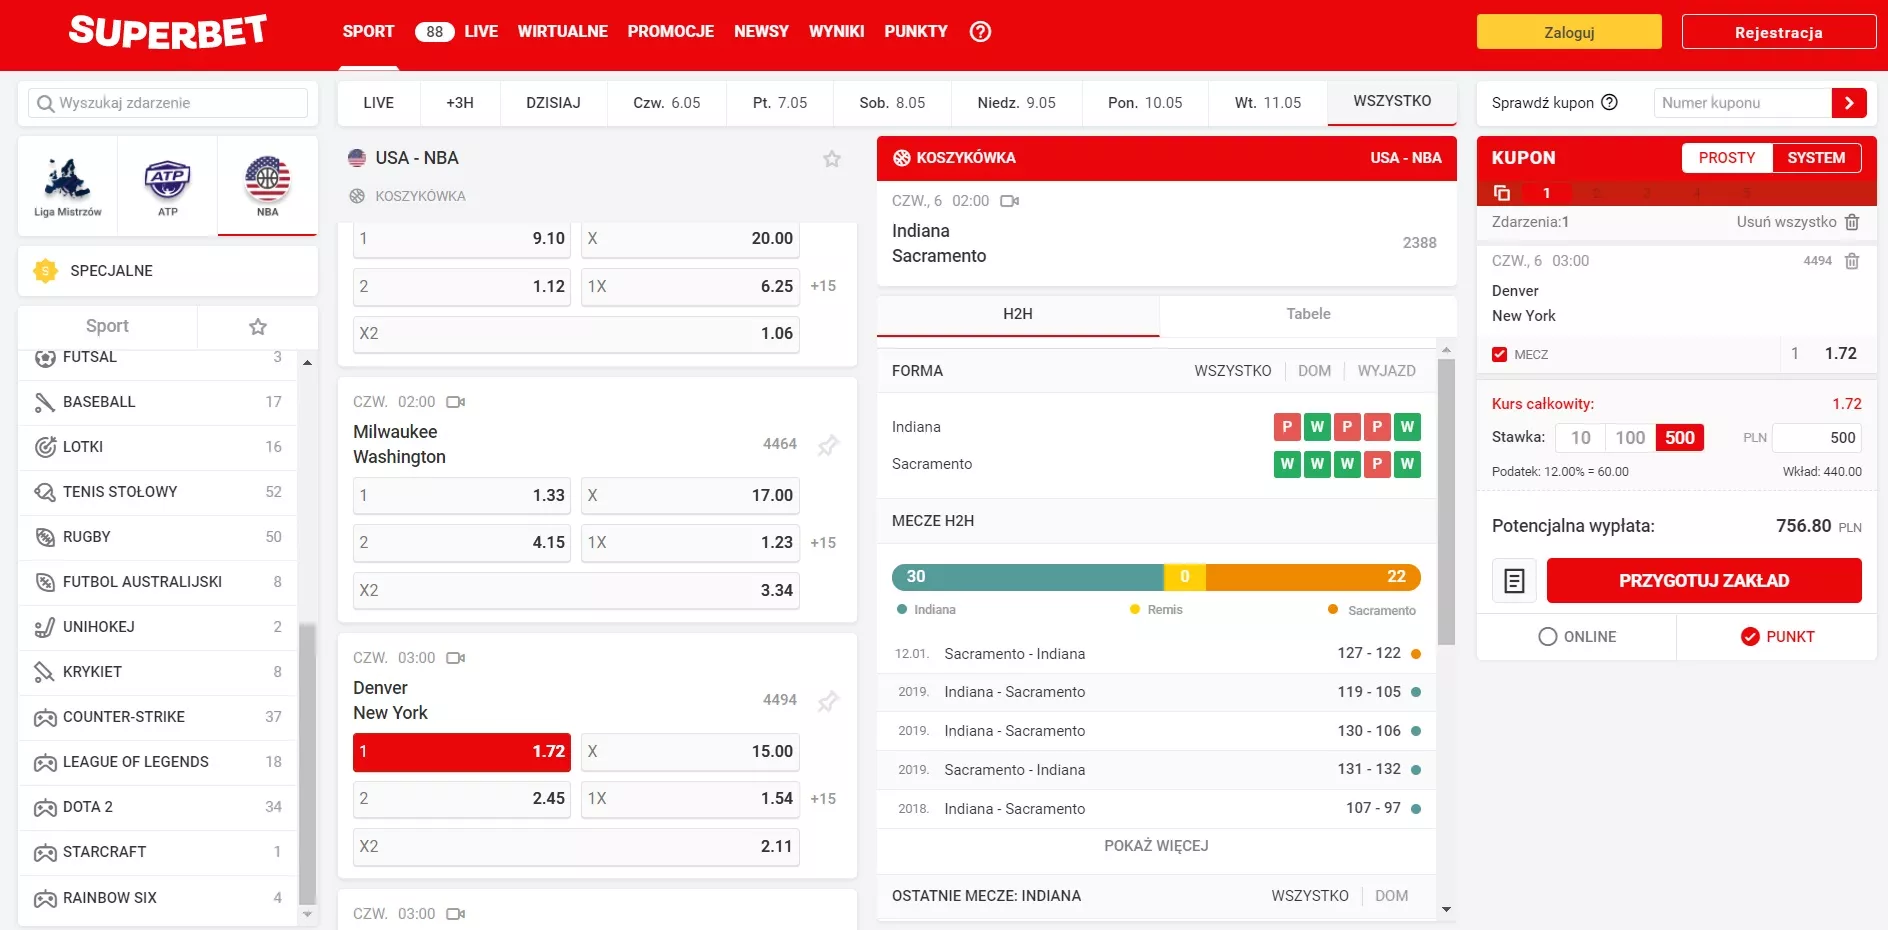Click PRZYGOTUJ ZAKŁAD button
Viewport: 1888px width, 930px height.
(1704, 581)
